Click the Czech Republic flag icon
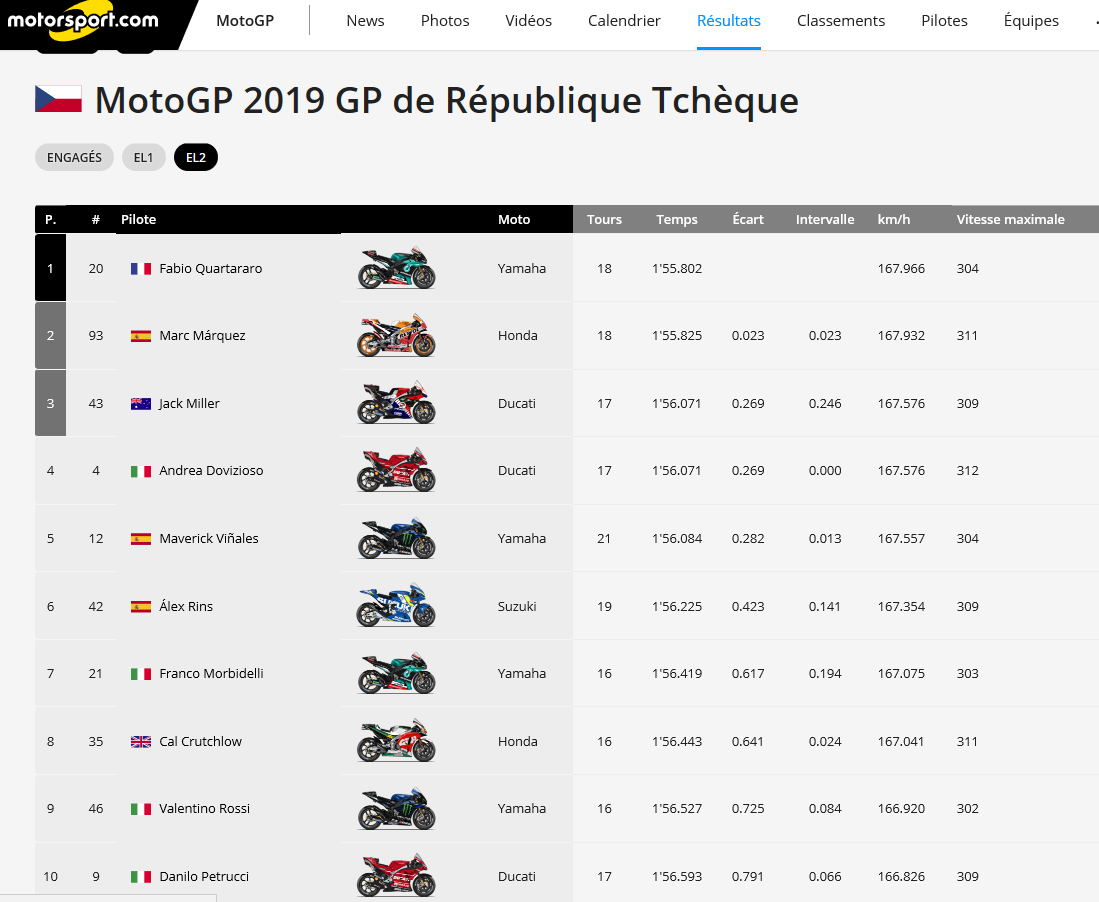This screenshot has width=1099, height=902. [x=58, y=99]
